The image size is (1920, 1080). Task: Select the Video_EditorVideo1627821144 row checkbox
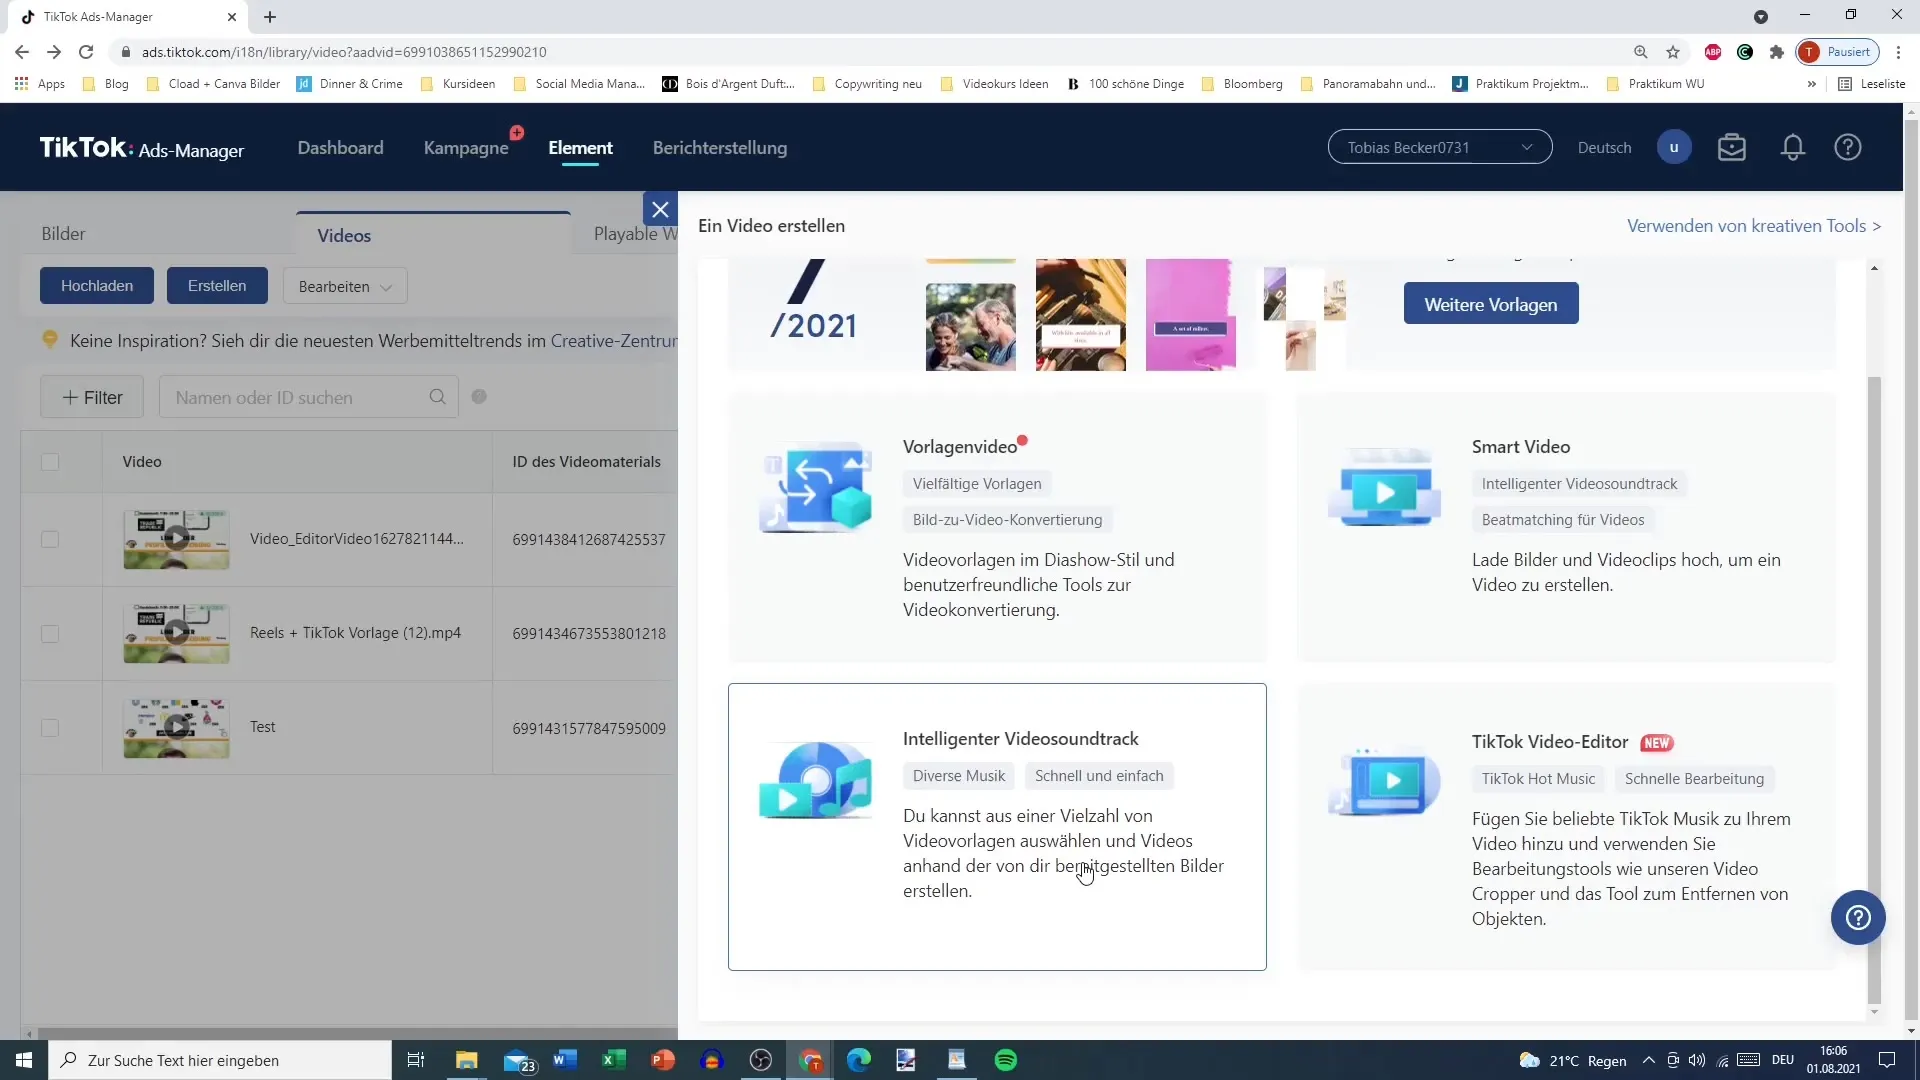point(50,539)
